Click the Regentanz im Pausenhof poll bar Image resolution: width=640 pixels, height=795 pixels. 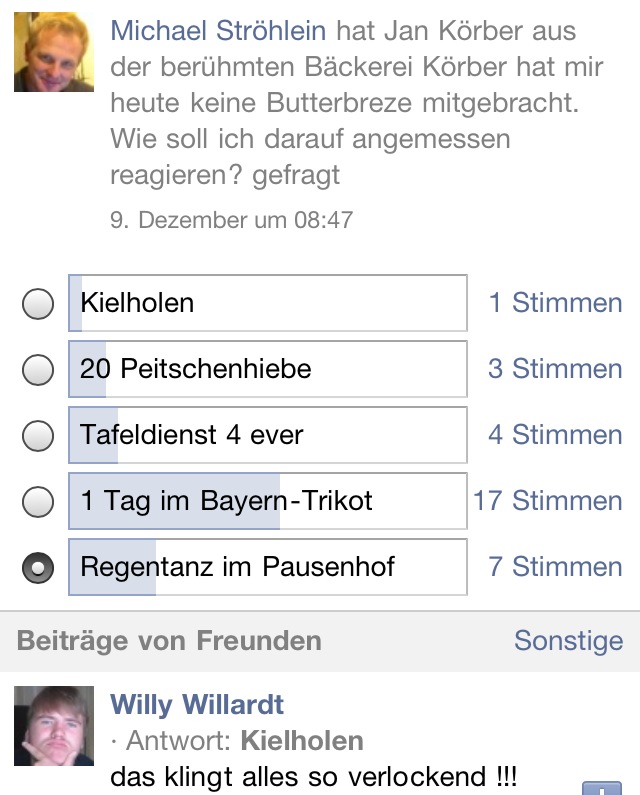pos(267,567)
